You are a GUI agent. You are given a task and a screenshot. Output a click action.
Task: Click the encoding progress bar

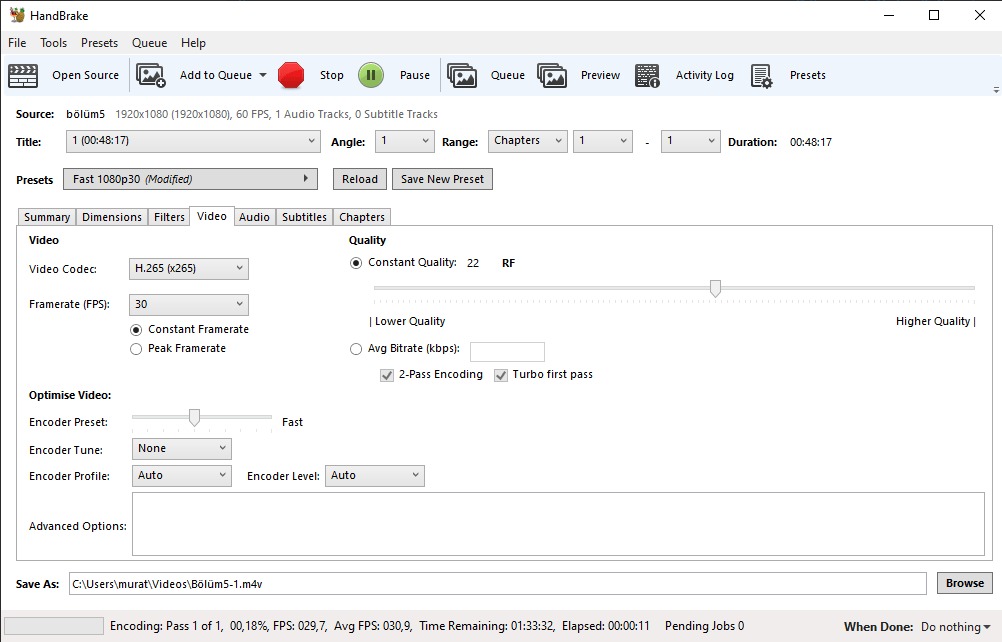[54, 626]
